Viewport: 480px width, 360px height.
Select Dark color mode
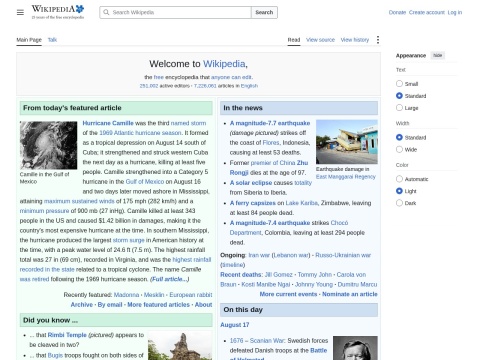(x=399, y=203)
